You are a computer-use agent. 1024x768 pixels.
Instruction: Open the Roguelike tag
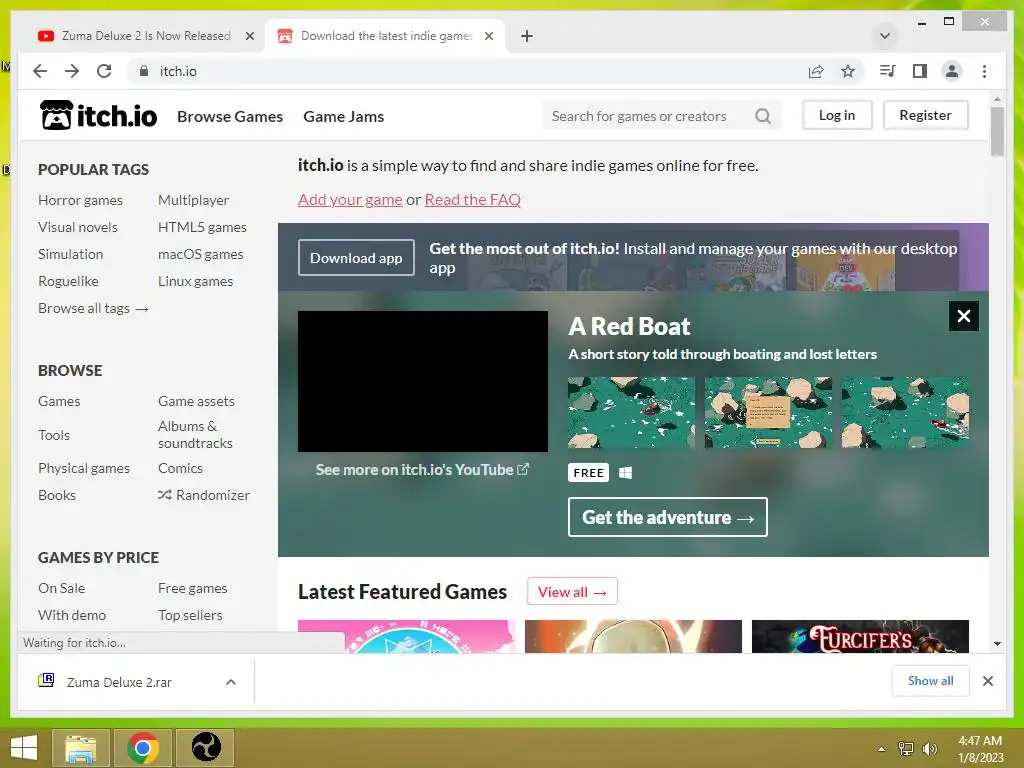tap(68, 281)
